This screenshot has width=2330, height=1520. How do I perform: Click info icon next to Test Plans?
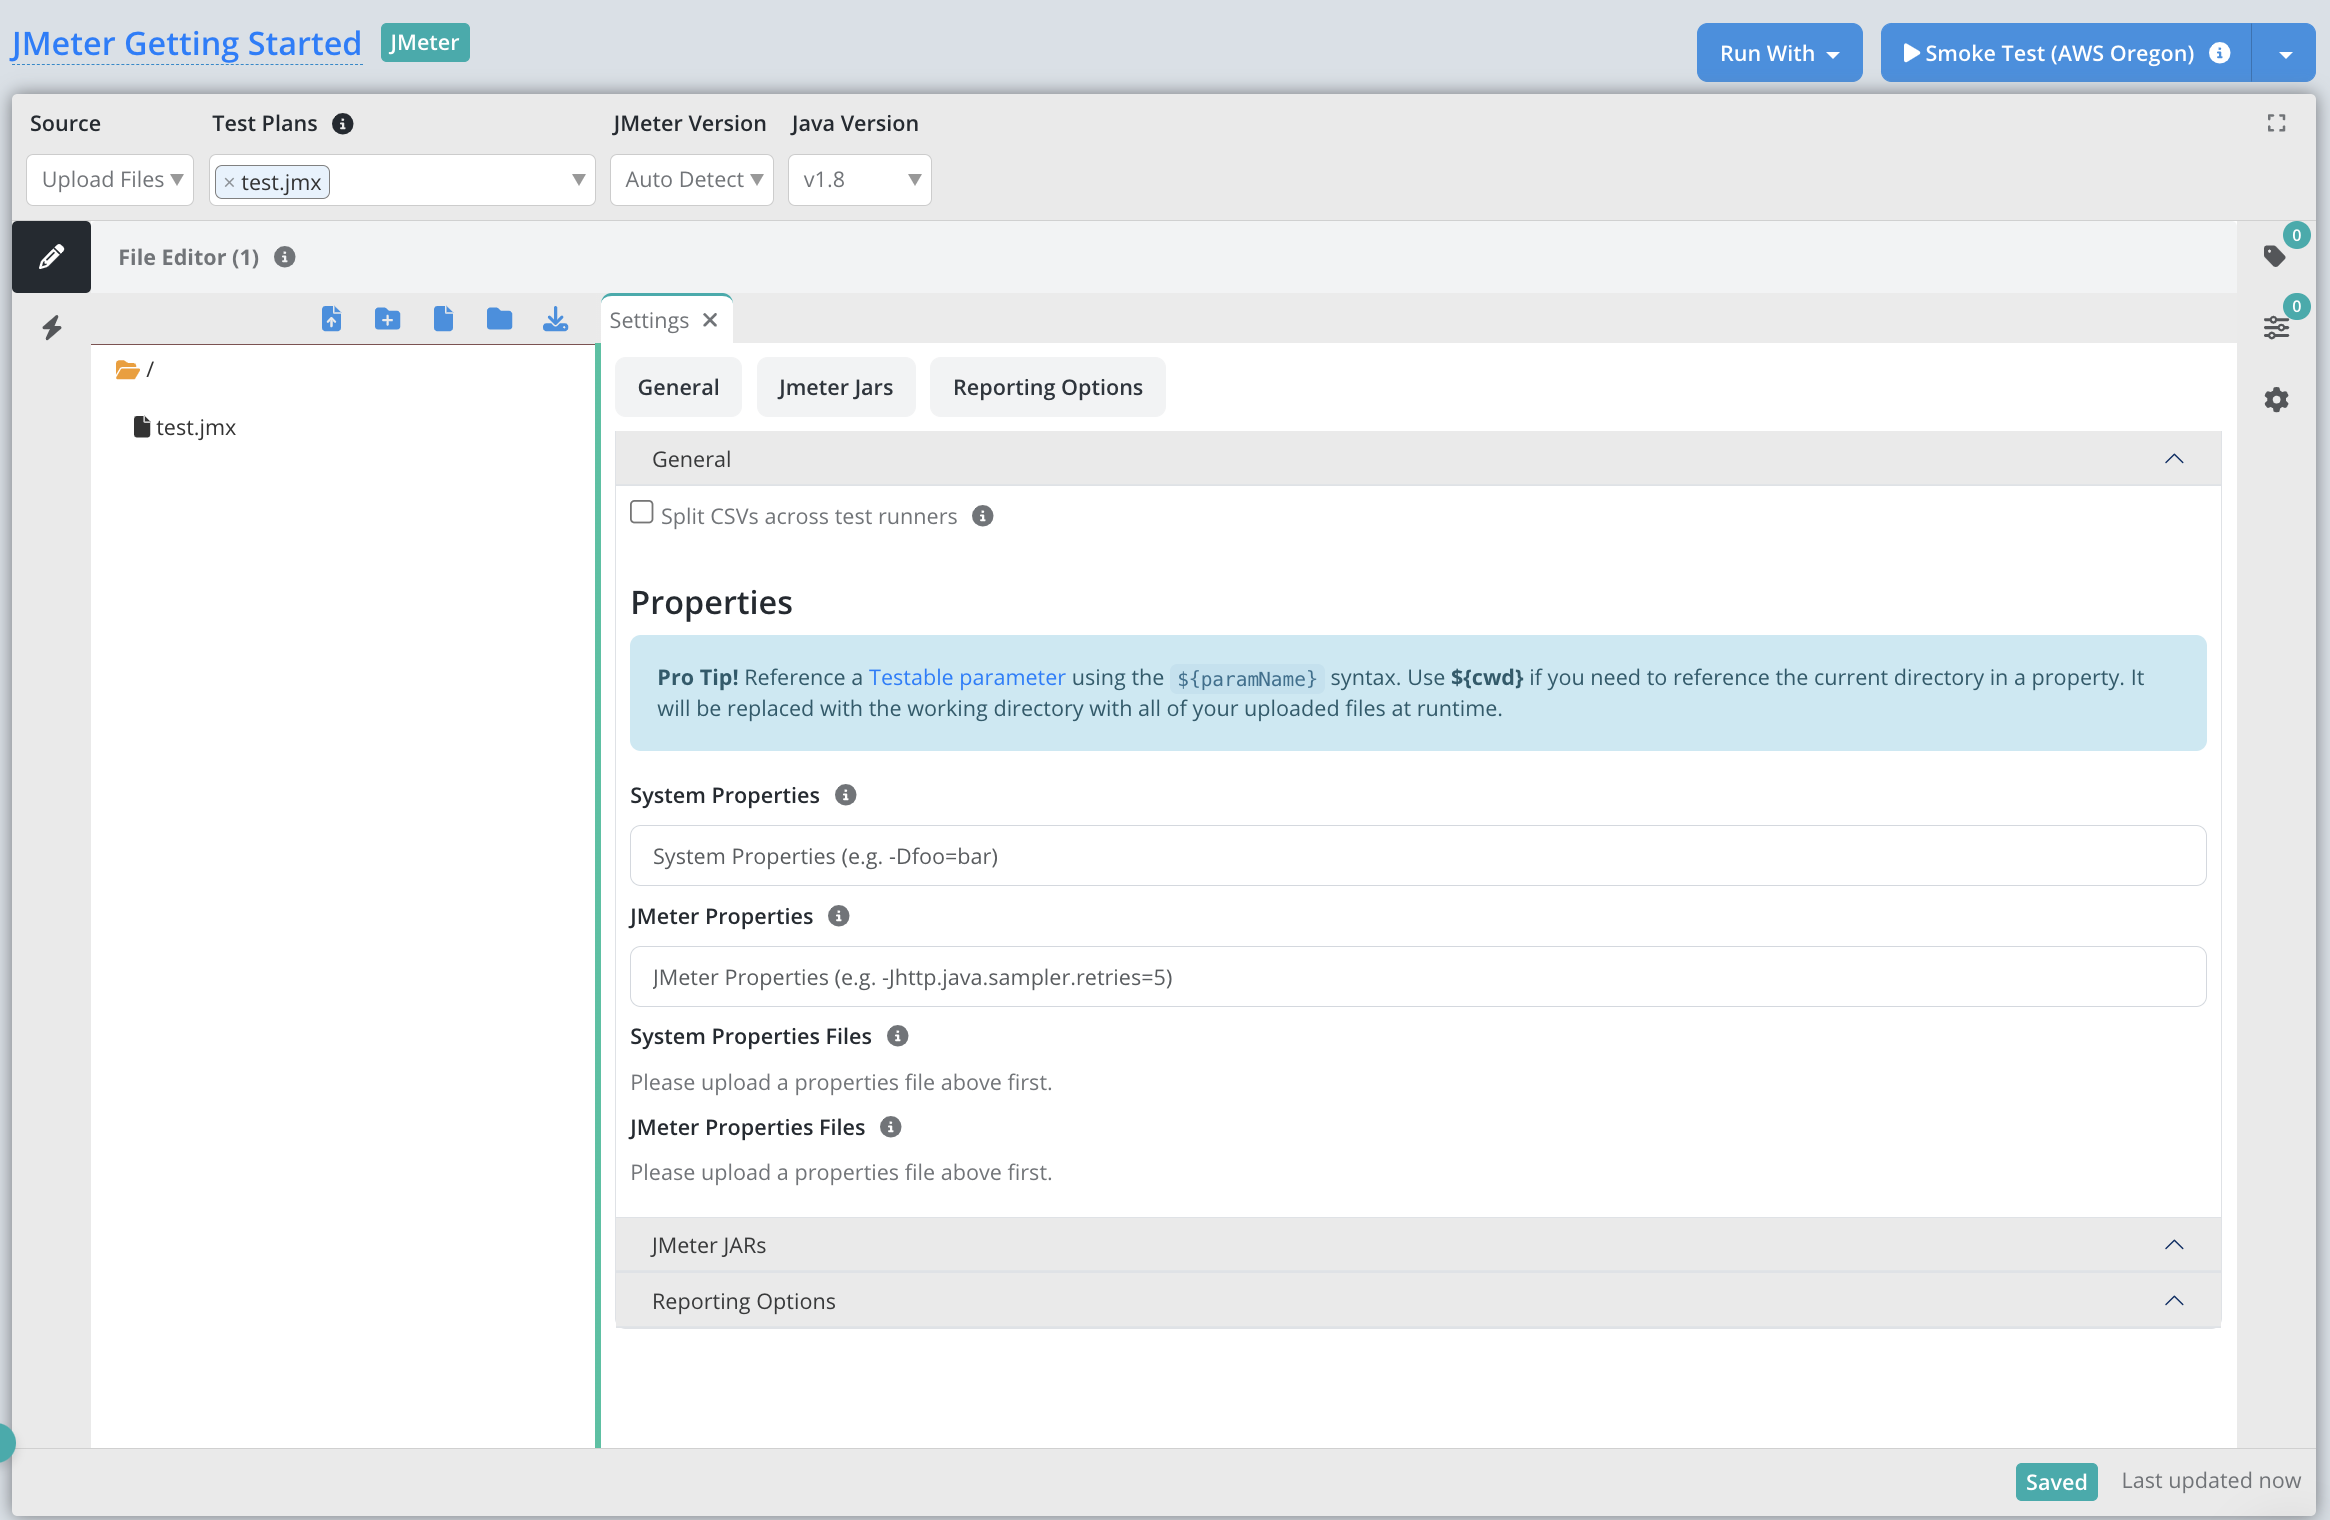point(343,123)
